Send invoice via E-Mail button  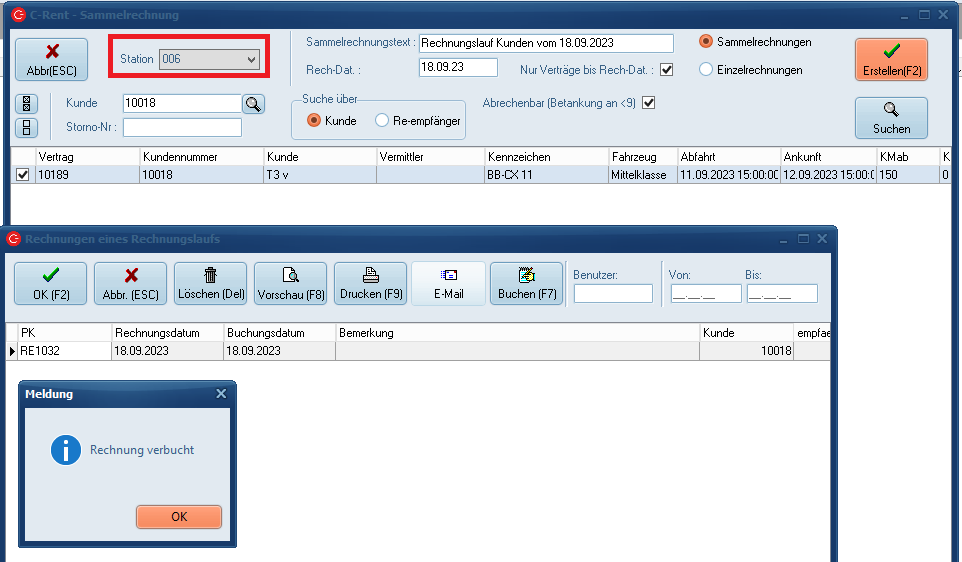449,283
